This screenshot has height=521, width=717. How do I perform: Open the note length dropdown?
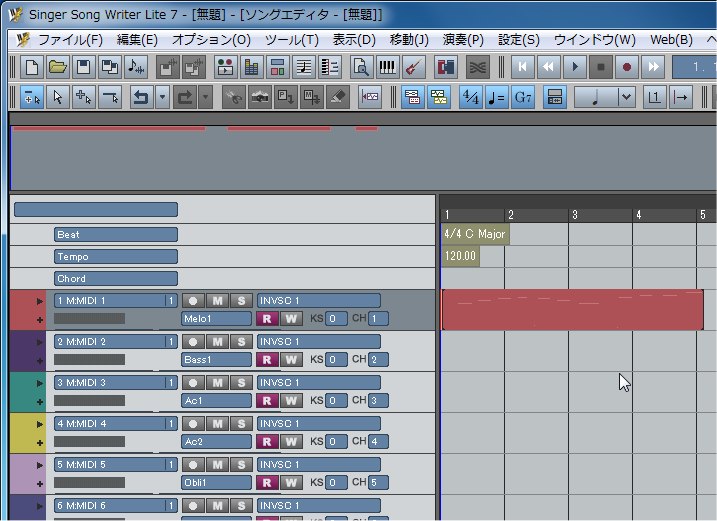(626, 97)
